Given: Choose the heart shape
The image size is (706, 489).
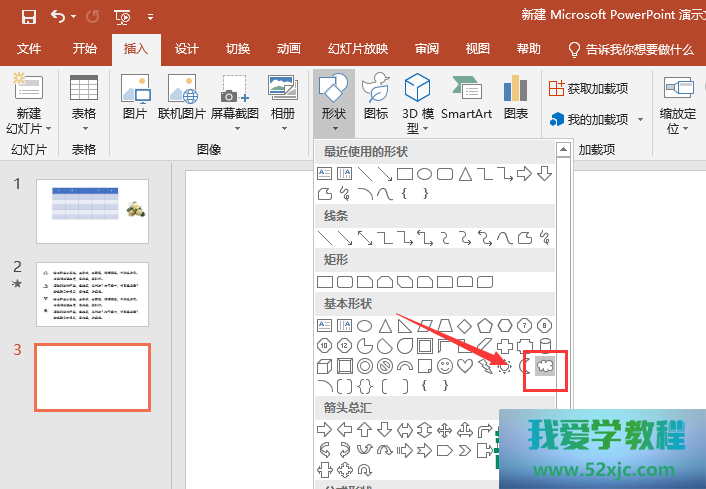Looking at the screenshot, I should [x=465, y=366].
